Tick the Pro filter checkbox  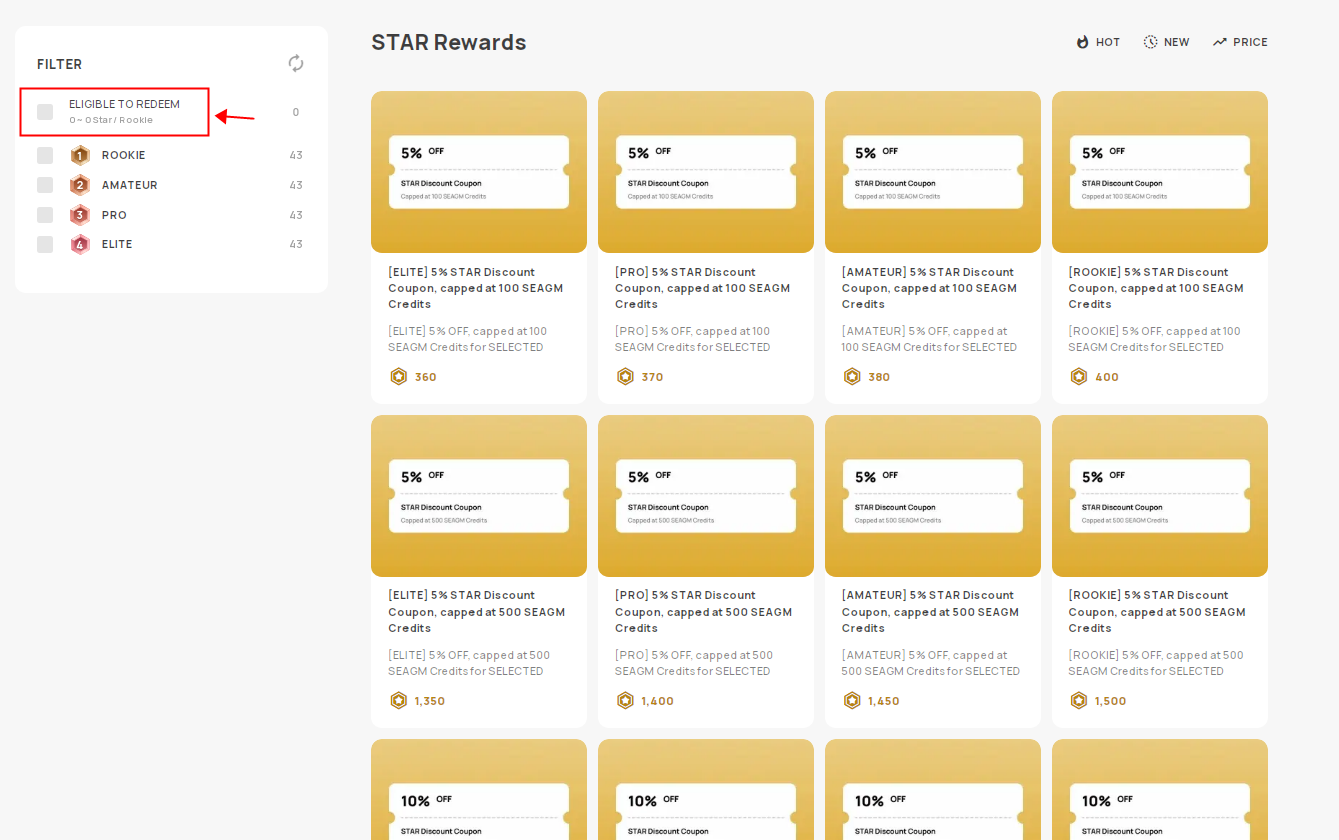pos(45,215)
